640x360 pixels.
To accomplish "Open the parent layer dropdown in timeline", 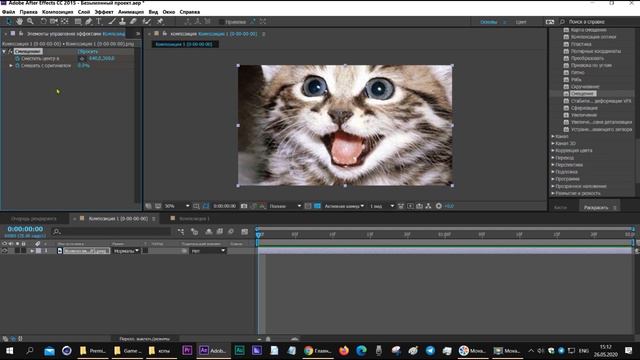I will click(x=208, y=251).
